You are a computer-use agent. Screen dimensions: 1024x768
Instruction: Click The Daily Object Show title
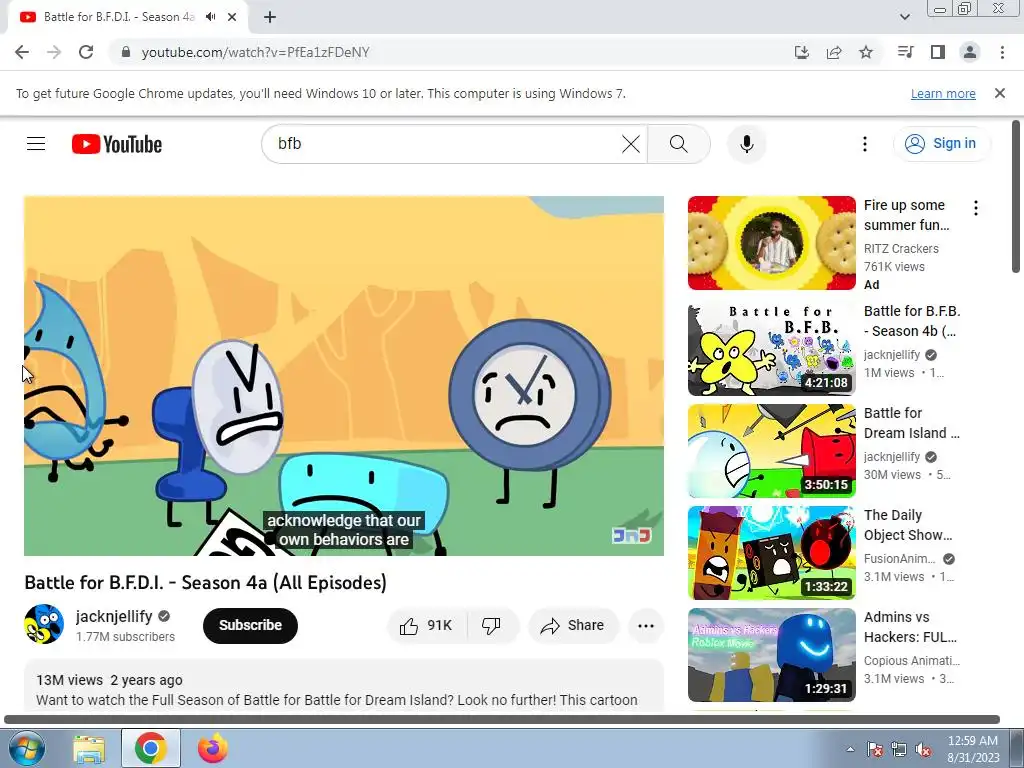point(908,525)
